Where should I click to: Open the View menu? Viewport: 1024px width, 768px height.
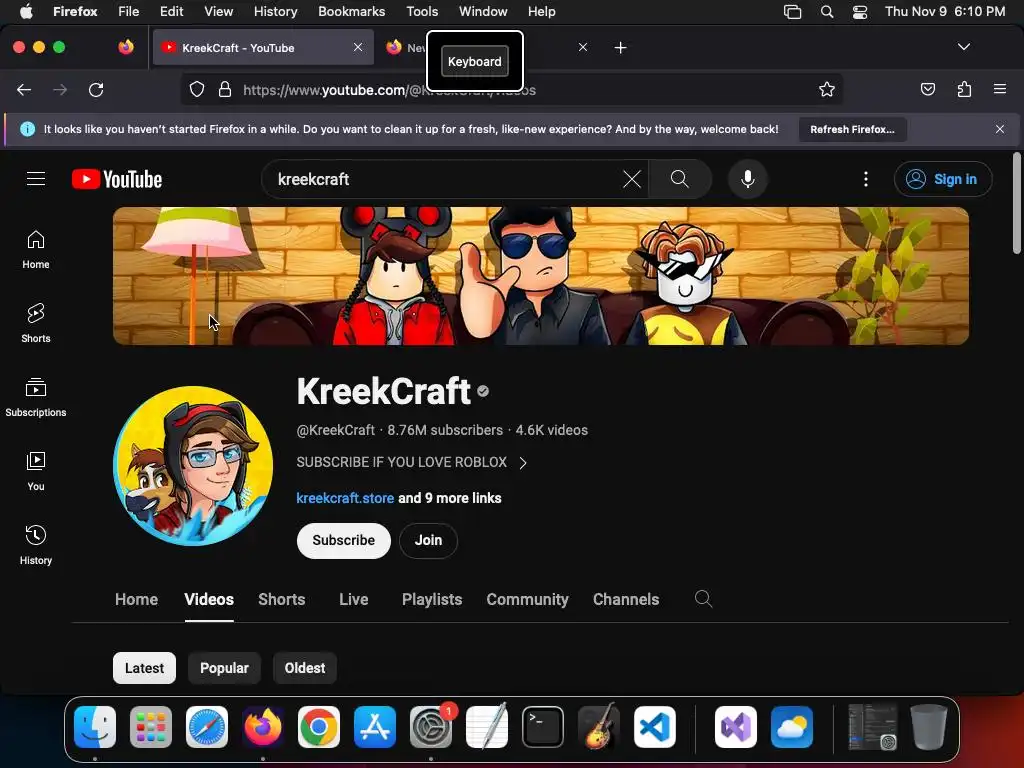click(218, 12)
